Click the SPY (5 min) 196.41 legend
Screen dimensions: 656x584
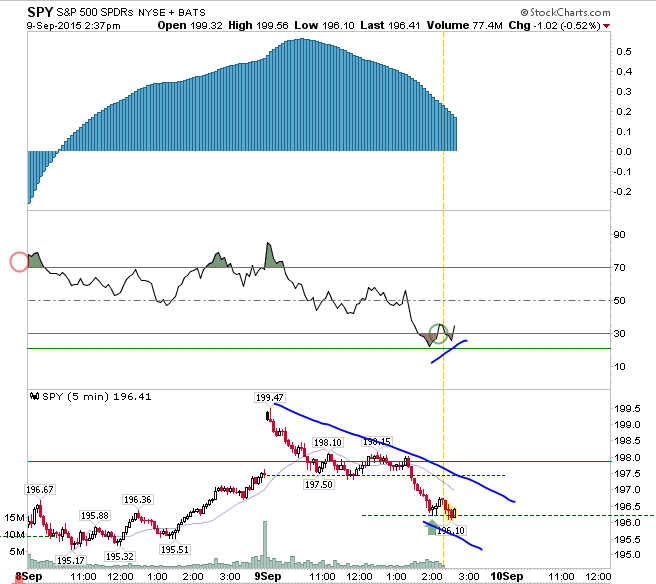click(97, 396)
